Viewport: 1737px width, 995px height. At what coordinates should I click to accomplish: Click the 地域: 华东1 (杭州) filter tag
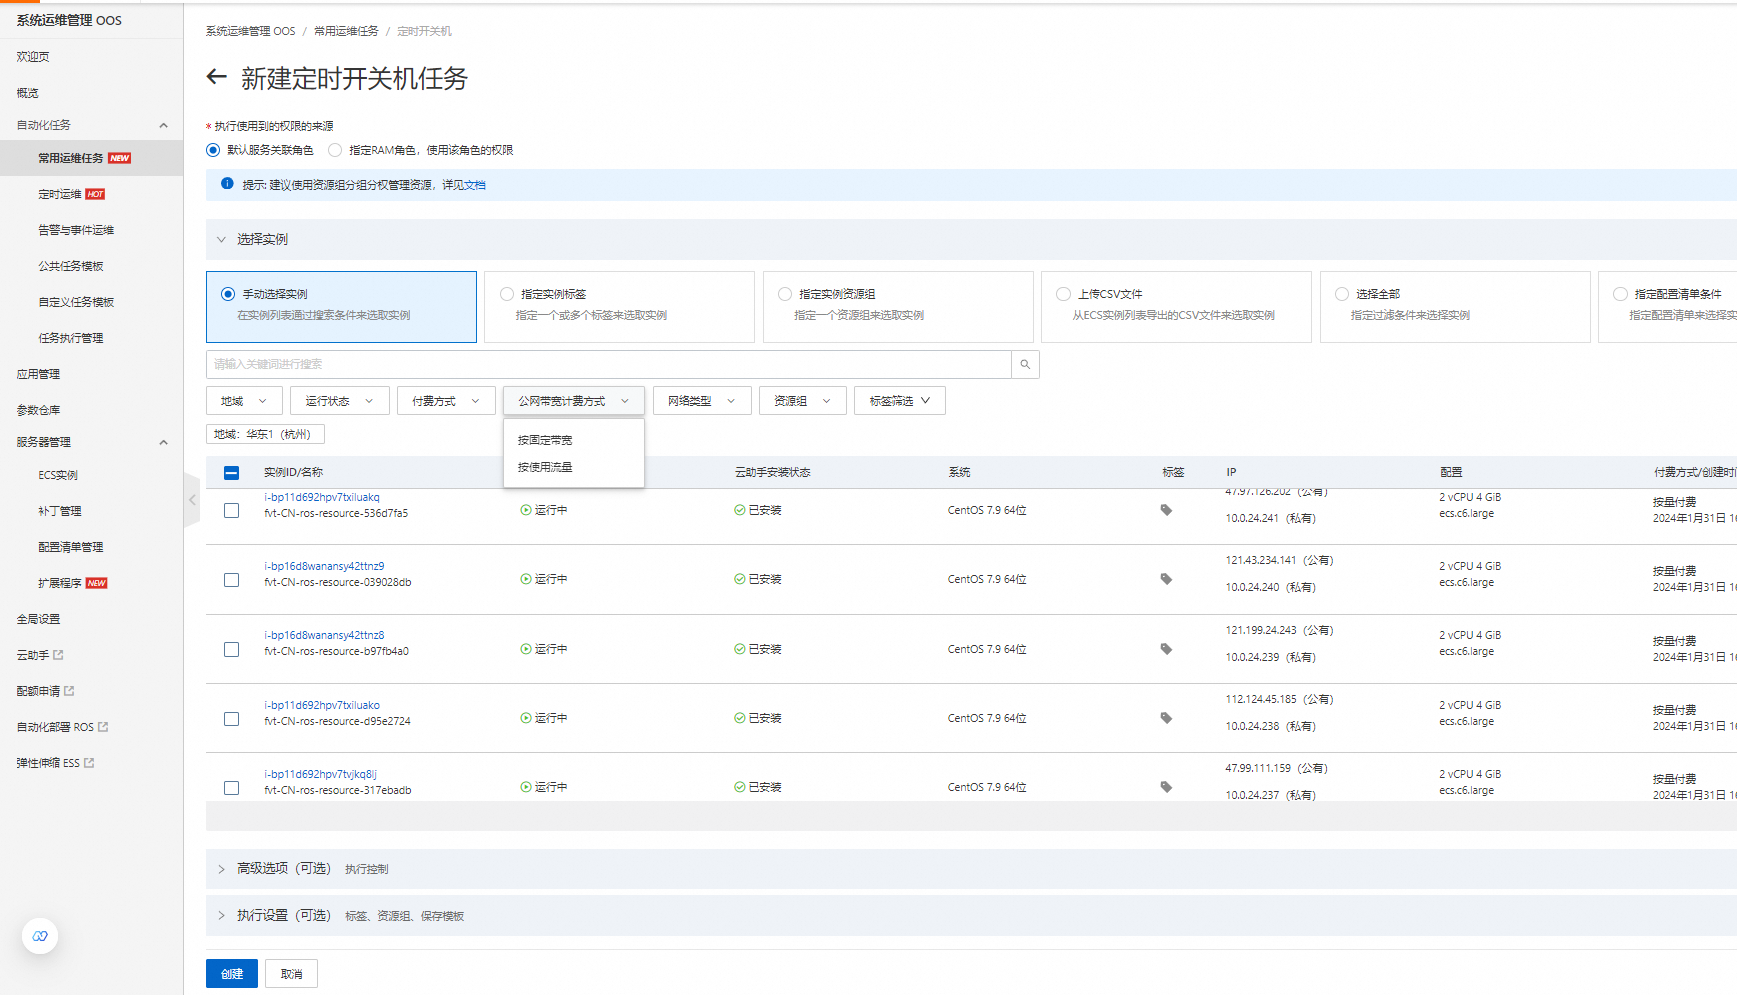[265, 434]
